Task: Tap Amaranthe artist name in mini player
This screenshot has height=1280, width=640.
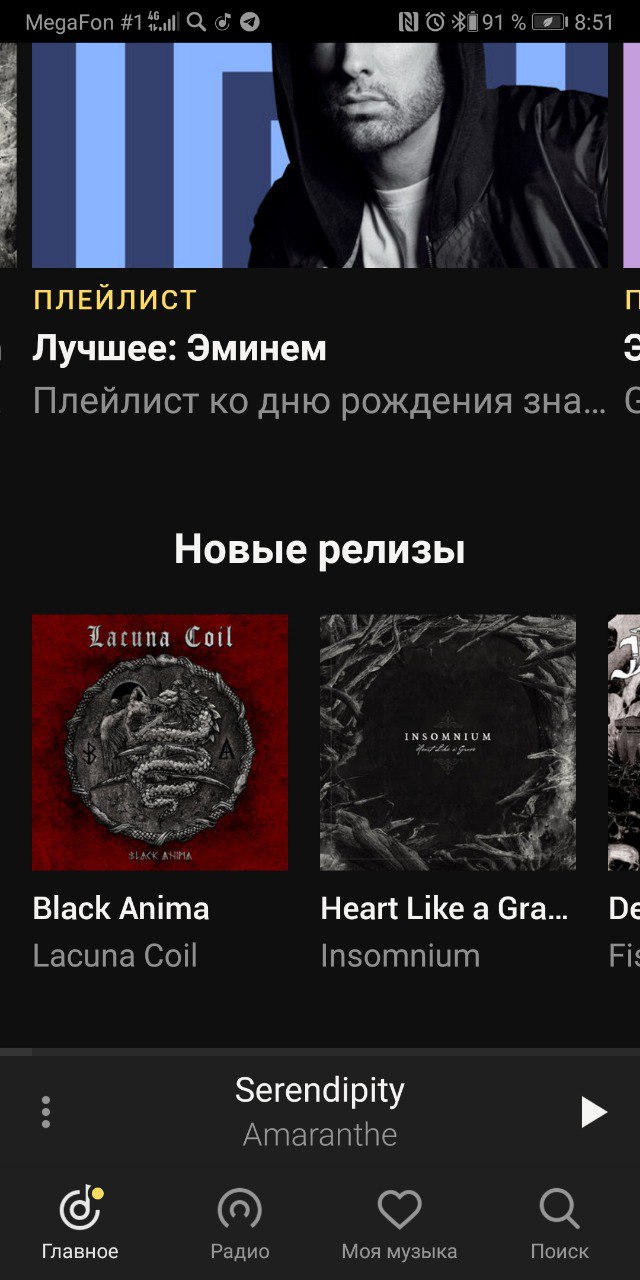Action: coord(320,1135)
